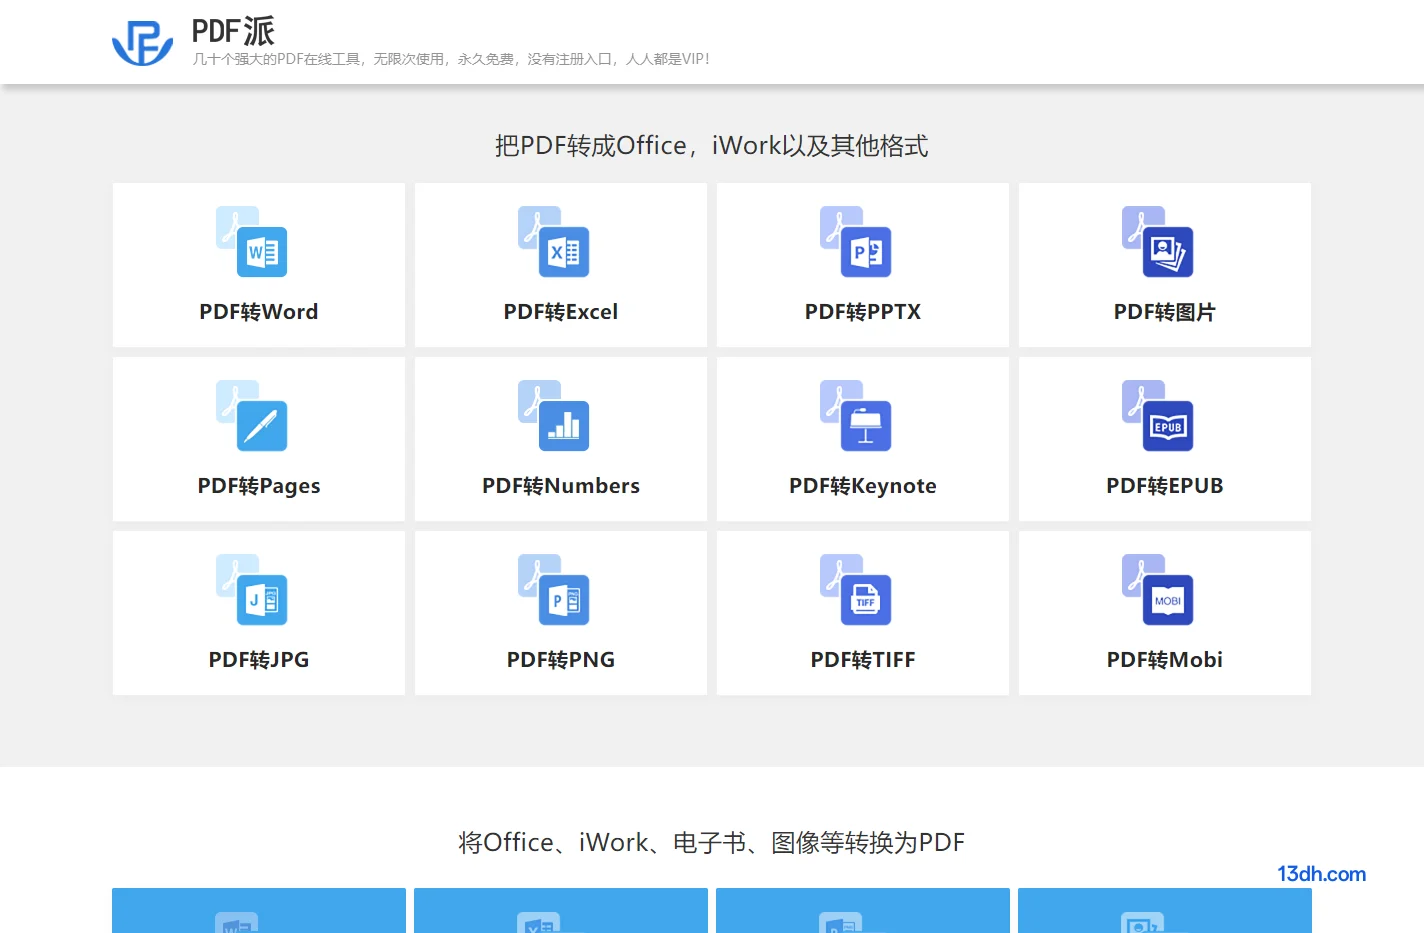This screenshot has width=1424, height=933.
Task: Open the PDF转Keynote label link
Action: (x=863, y=486)
